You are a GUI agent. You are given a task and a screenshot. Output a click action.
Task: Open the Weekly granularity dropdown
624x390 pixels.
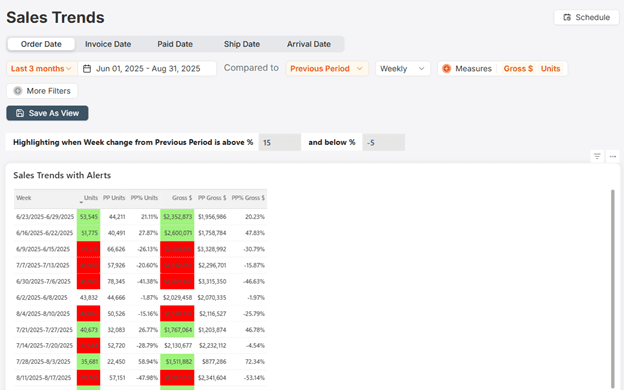(x=402, y=68)
